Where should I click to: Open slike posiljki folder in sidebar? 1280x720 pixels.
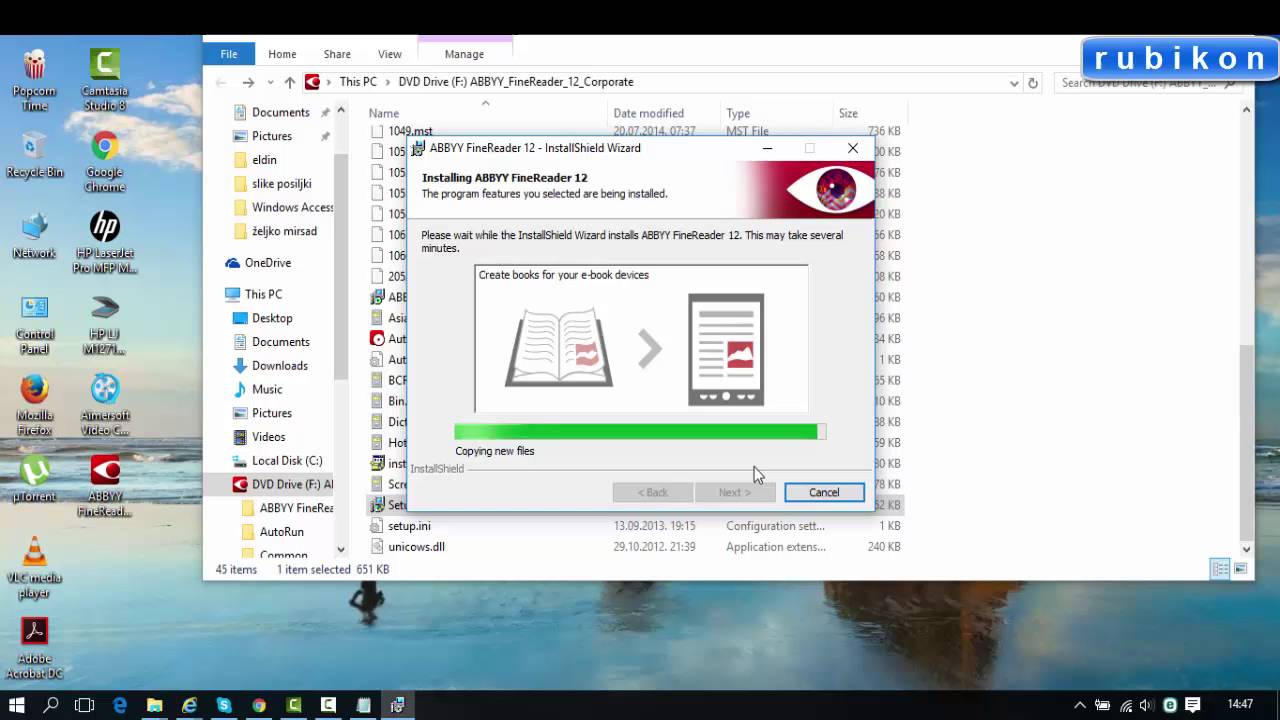pos(281,184)
